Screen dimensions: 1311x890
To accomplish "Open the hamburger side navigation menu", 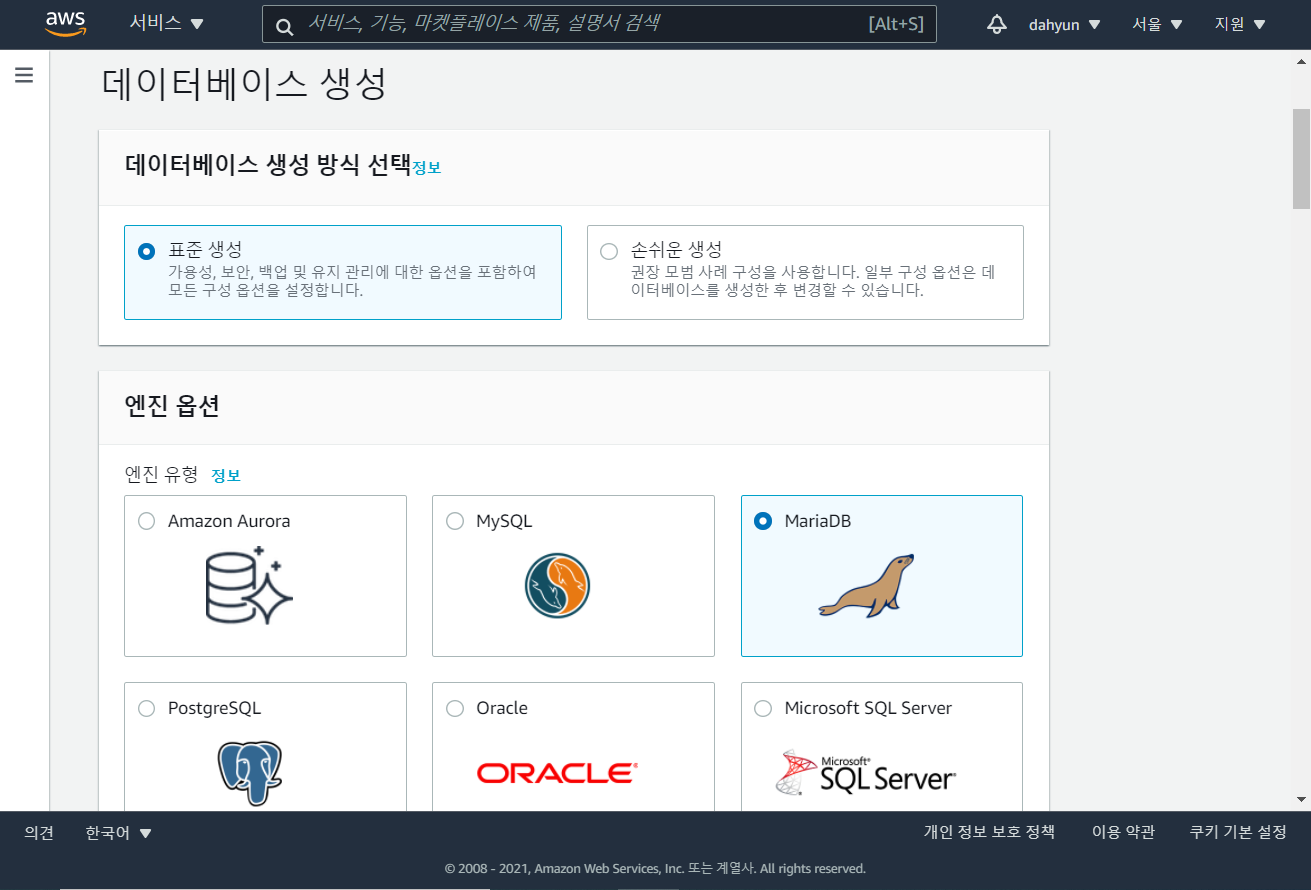I will pos(24,75).
